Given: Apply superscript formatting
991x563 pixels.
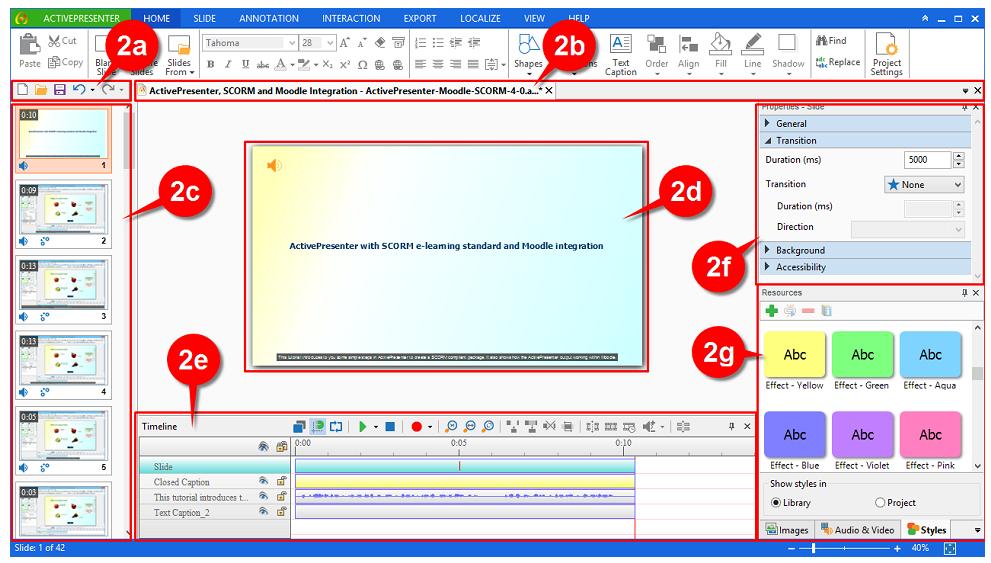Looking at the screenshot, I should 344,64.
